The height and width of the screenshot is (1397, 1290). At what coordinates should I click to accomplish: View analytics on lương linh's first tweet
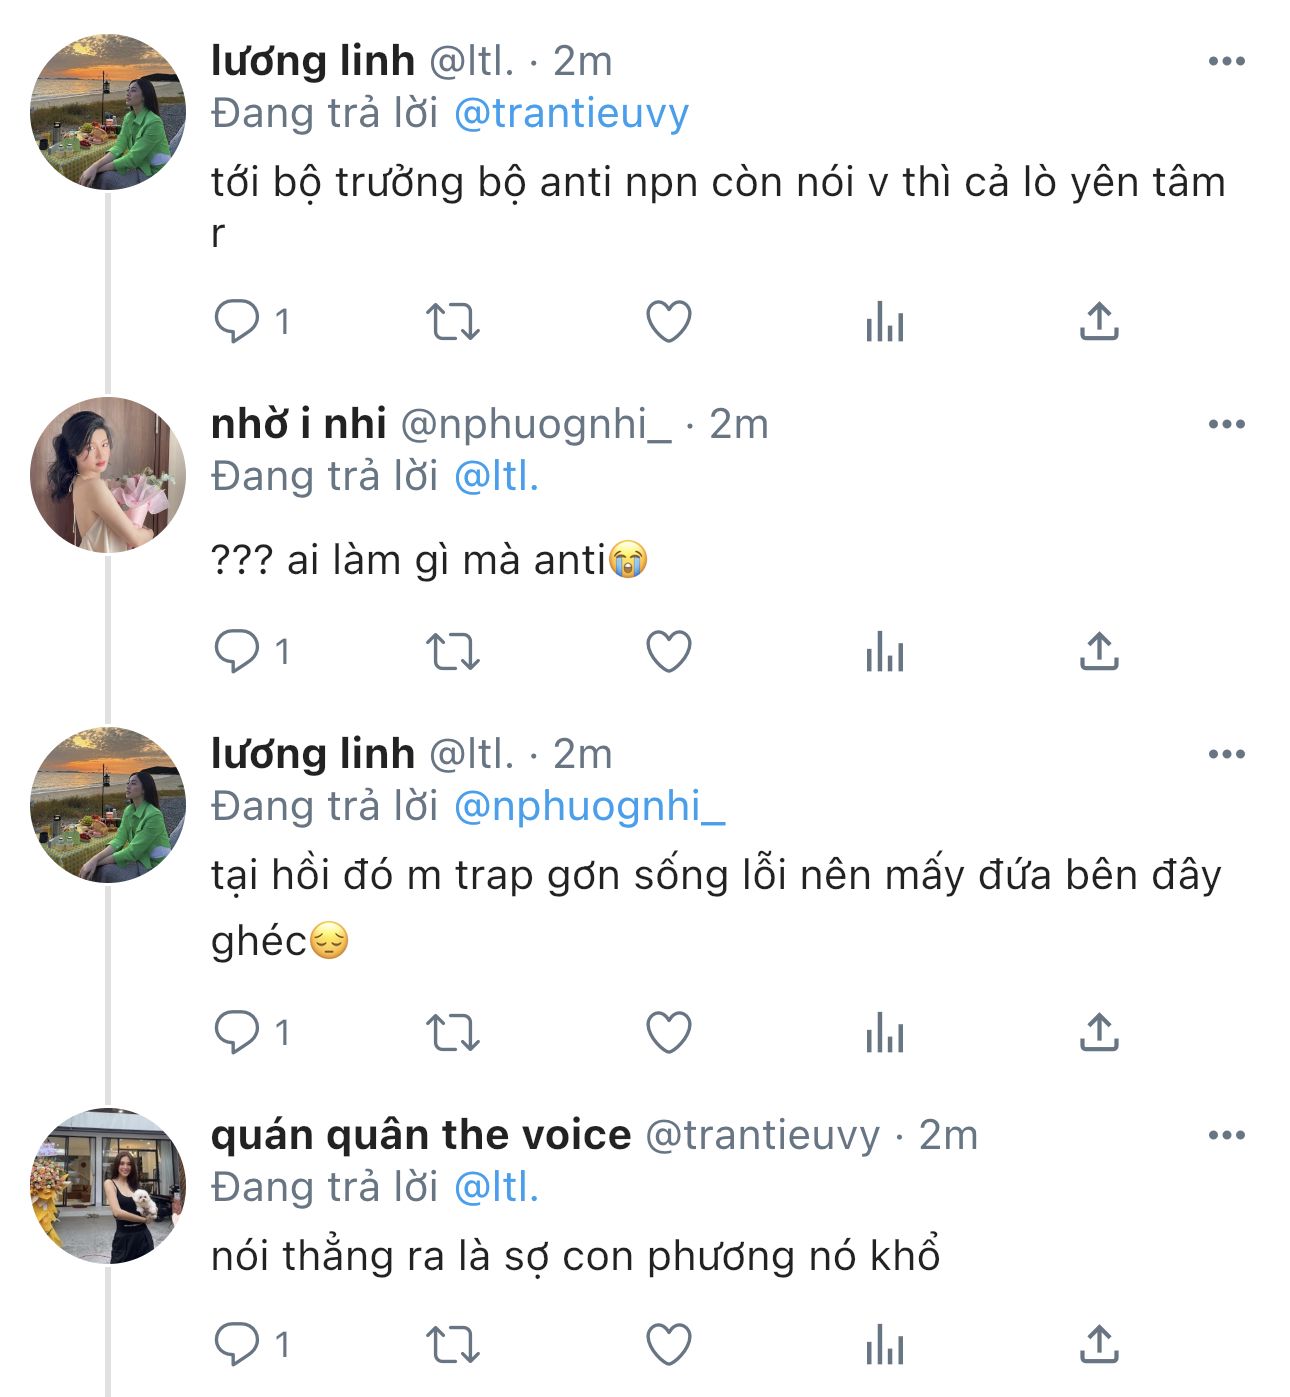click(x=885, y=324)
